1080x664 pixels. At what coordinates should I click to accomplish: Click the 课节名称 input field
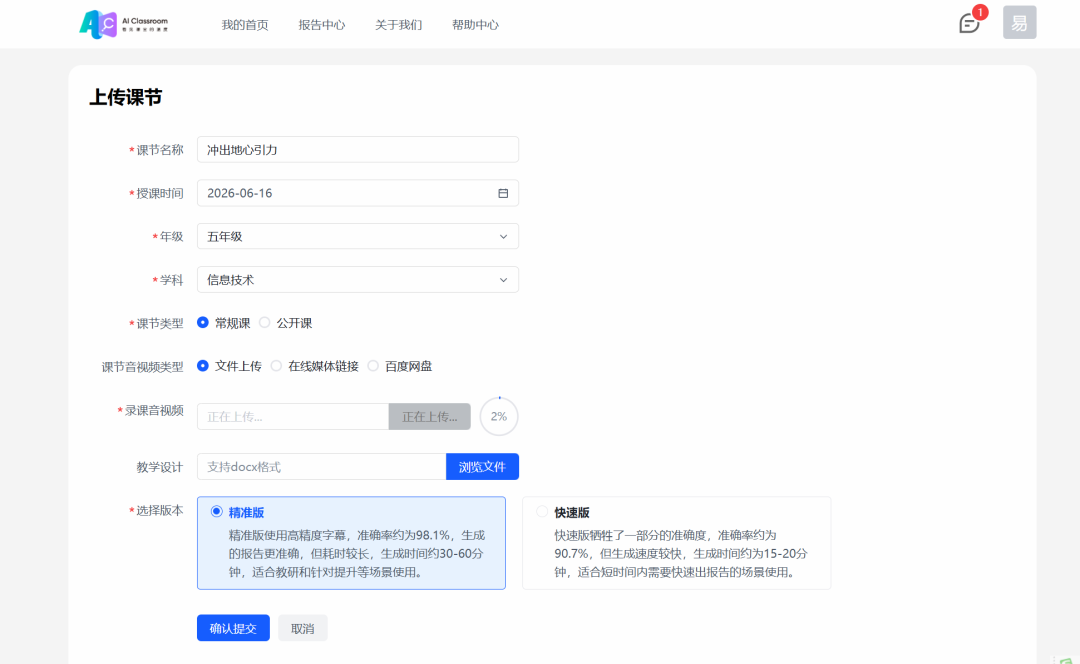pos(357,149)
